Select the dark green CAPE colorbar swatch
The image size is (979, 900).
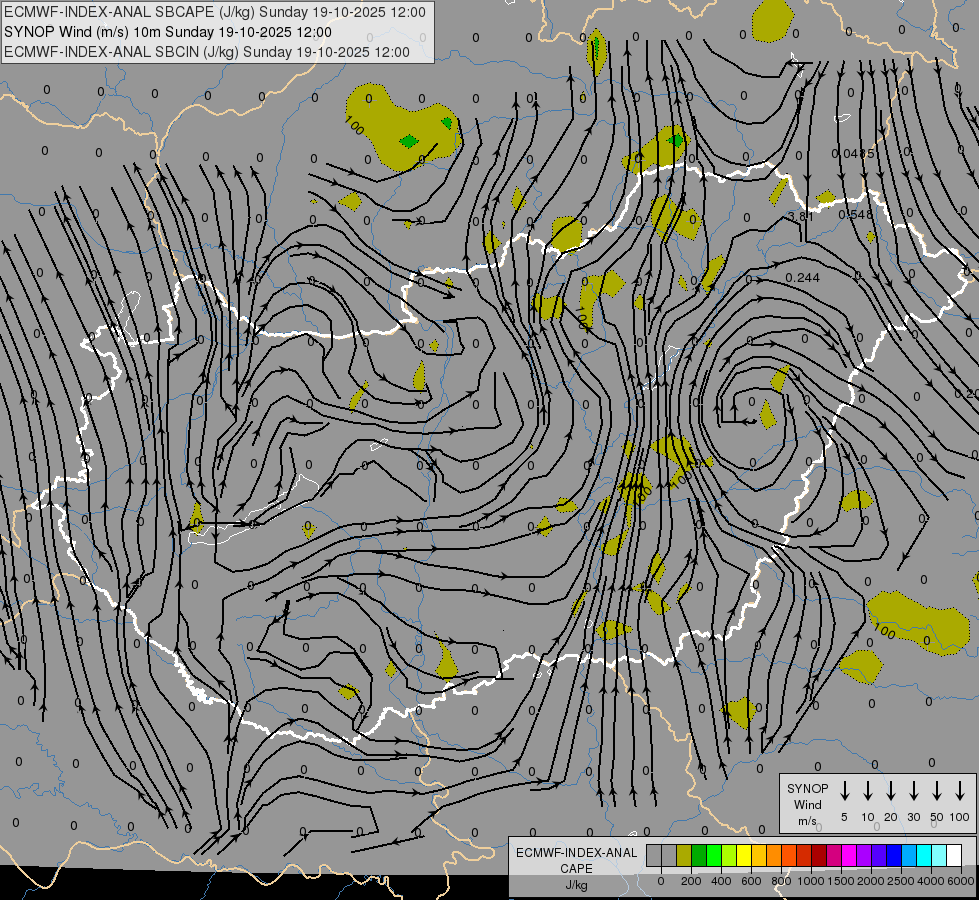699,855
